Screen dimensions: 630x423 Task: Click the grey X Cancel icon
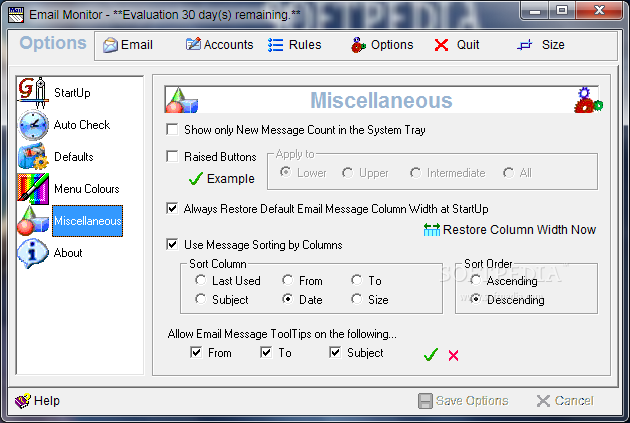coord(543,401)
